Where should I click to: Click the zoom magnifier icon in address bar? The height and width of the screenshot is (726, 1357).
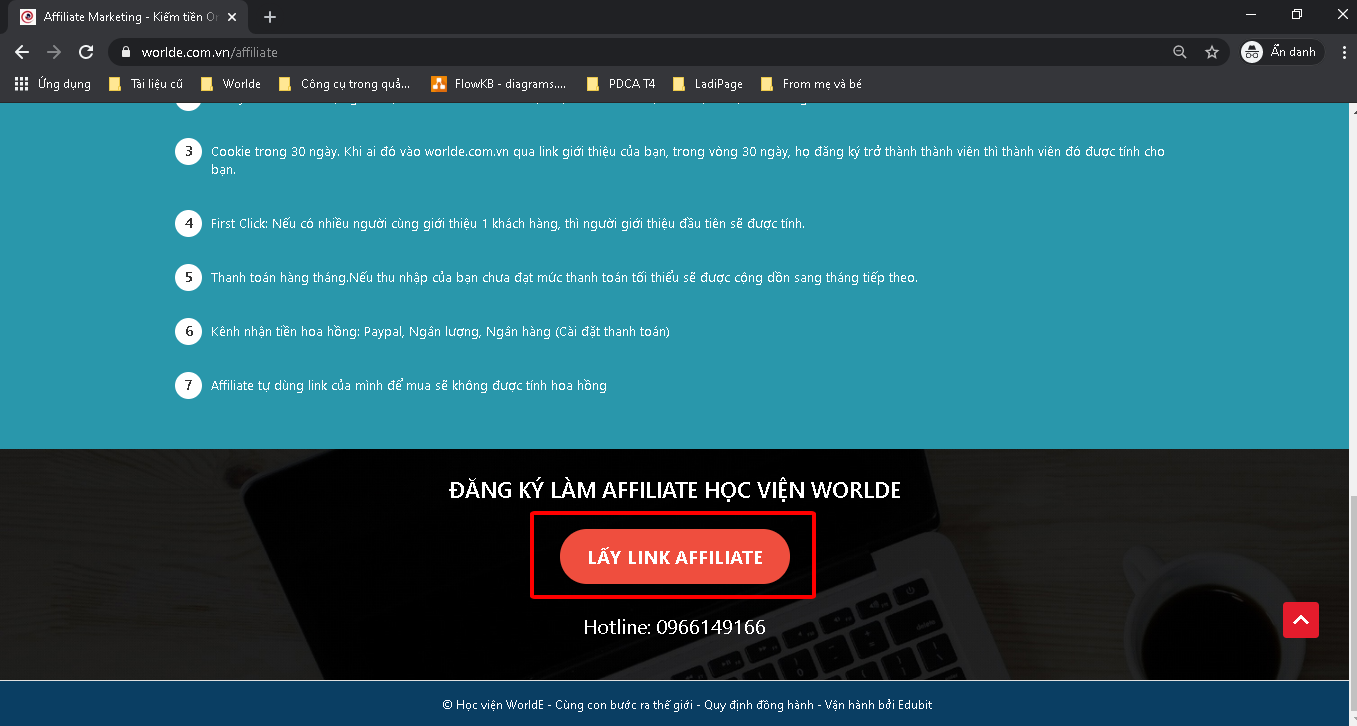tap(1180, 52)
